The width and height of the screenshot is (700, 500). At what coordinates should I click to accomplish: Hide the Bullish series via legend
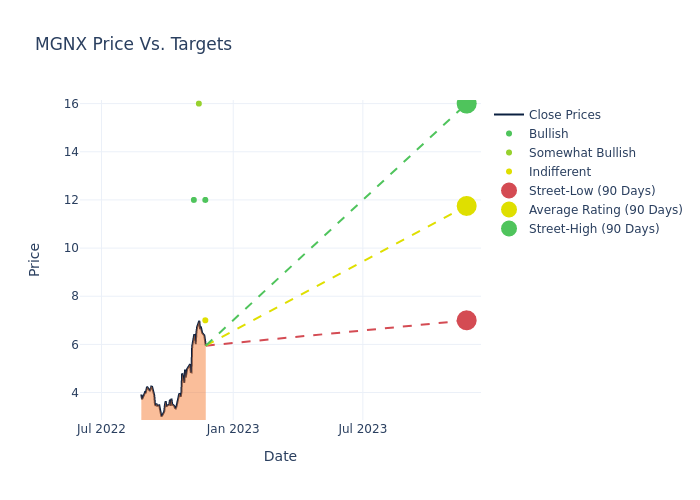coord(548,134)
